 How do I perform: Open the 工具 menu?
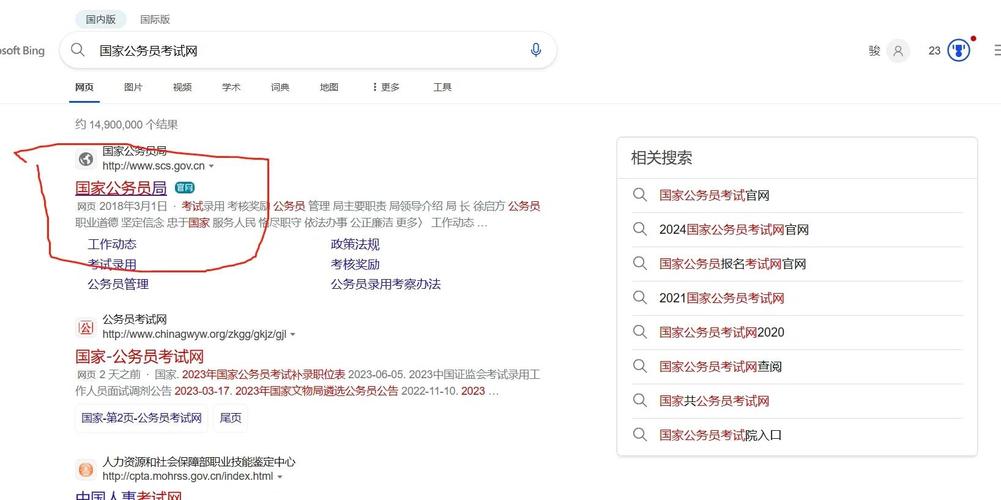pyautogui.click(x=442, y=87)
